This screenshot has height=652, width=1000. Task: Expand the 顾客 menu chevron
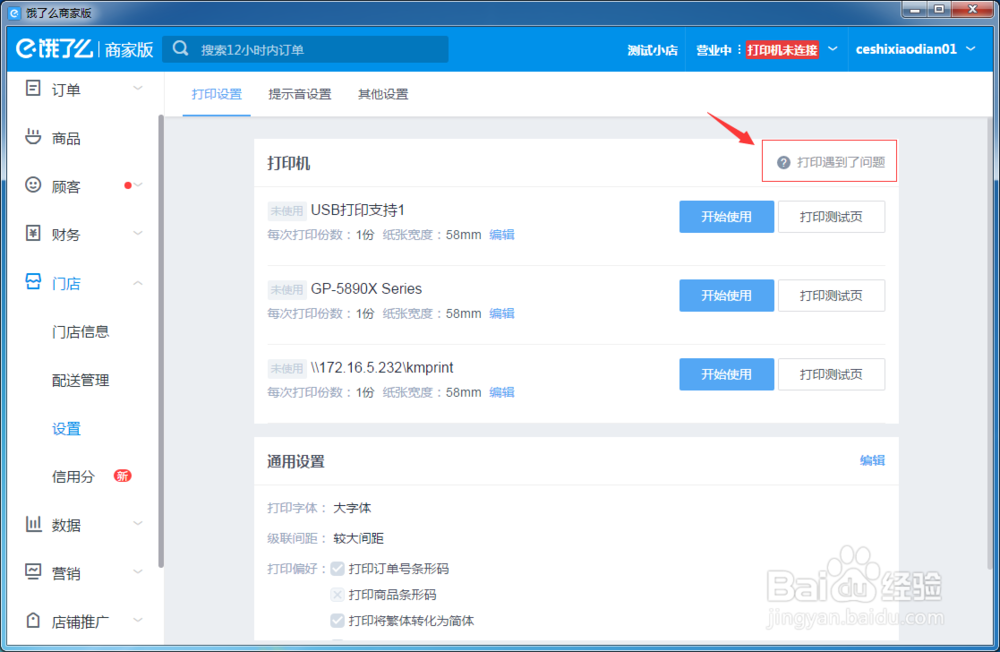(138, 185)
